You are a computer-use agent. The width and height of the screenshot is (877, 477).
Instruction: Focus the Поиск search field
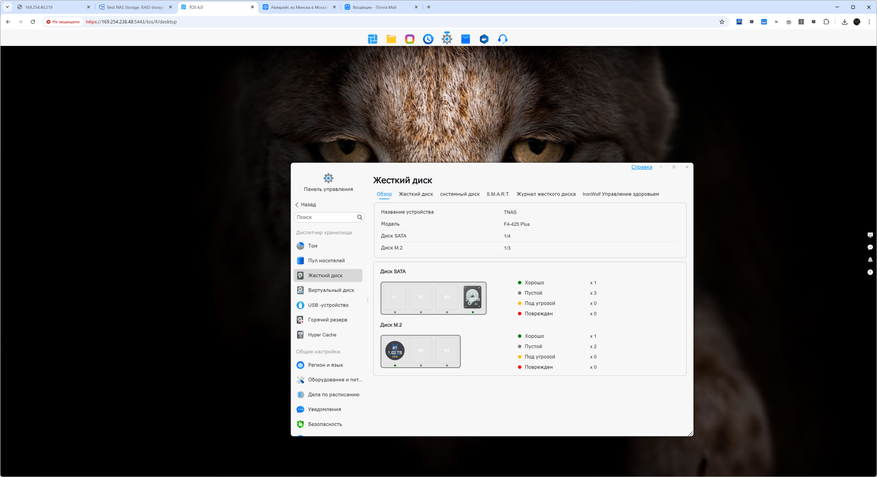pos(329,217)
